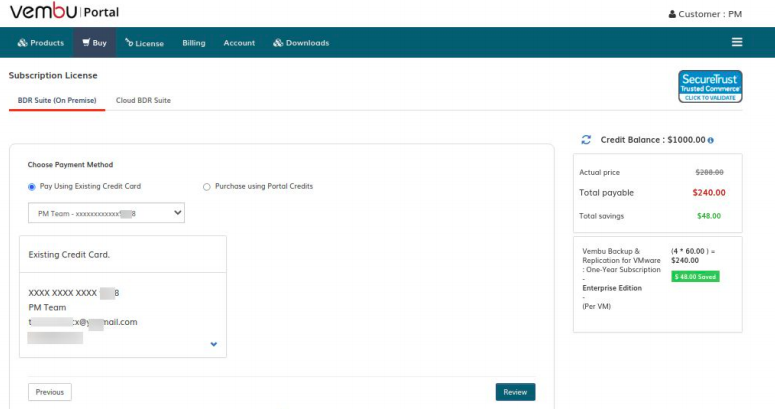The height and width of the screenshot is (409, 775).
Task: Go to the Downloads menu
Action: (301, 43)
